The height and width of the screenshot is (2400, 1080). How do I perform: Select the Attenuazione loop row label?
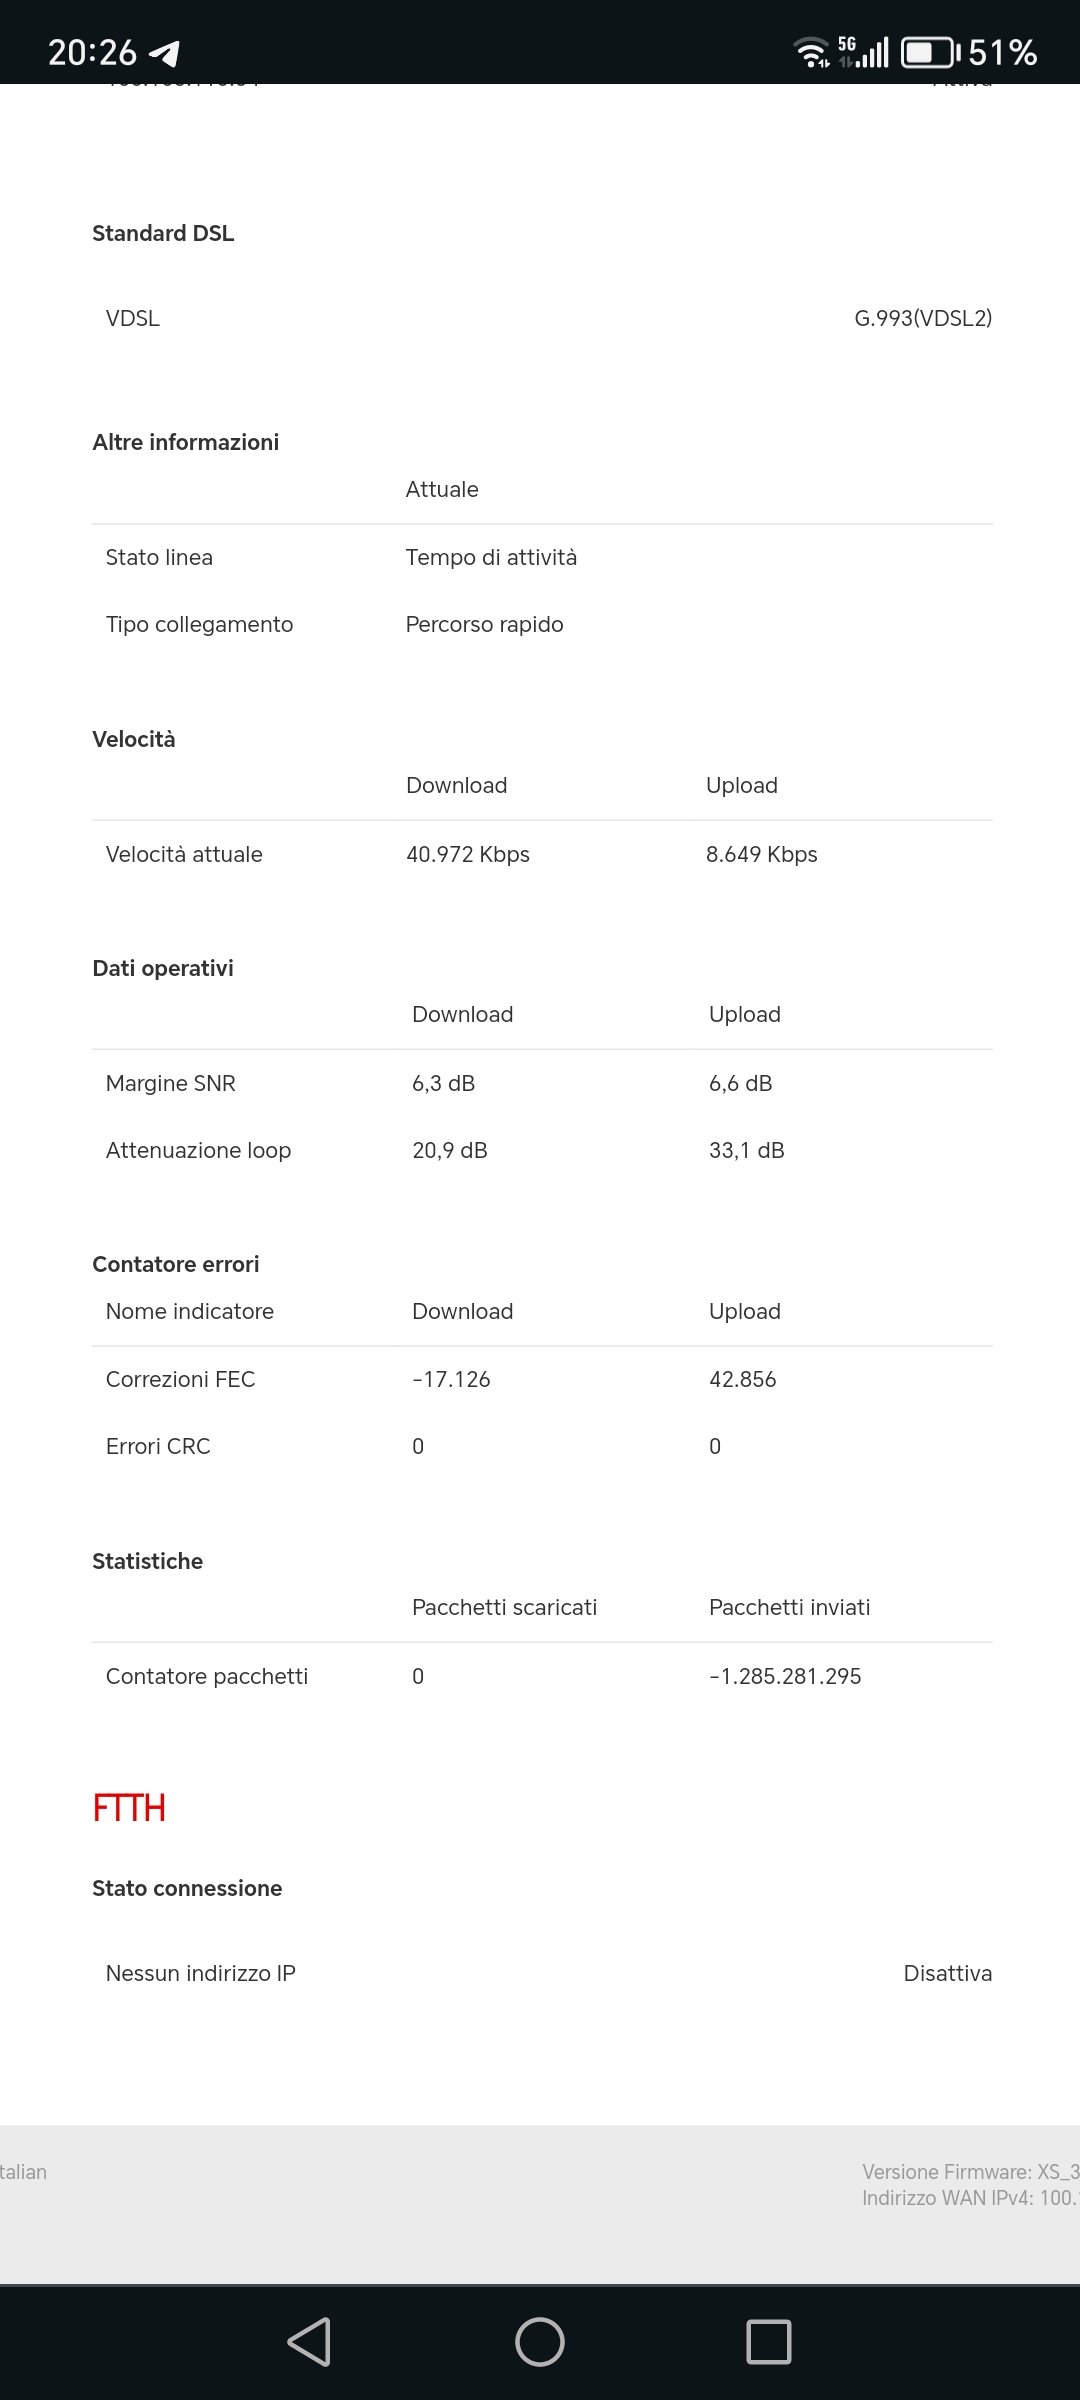click(x=198, y=1150)
